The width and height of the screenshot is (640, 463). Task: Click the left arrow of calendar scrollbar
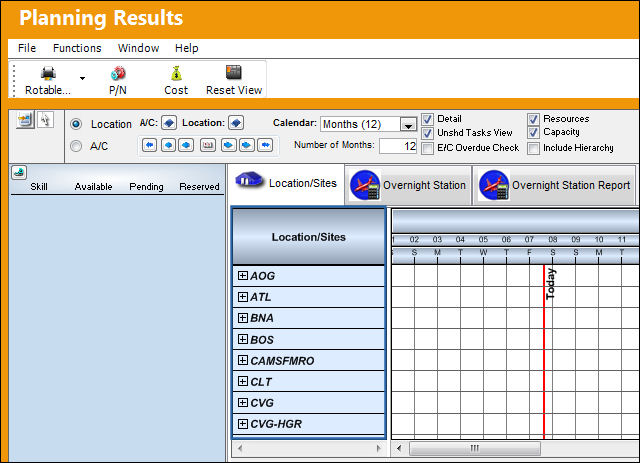[399, 448]
